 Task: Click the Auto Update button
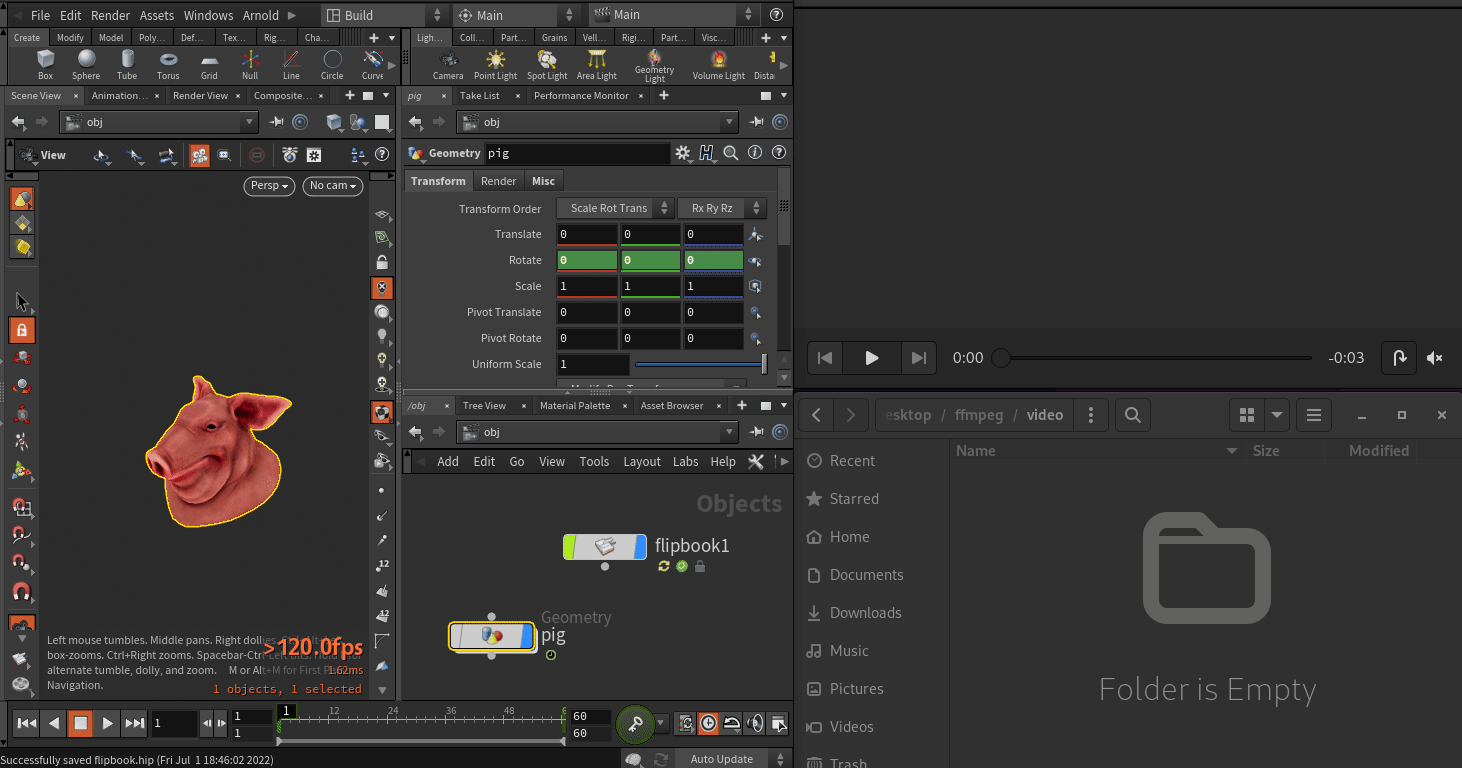721,758
